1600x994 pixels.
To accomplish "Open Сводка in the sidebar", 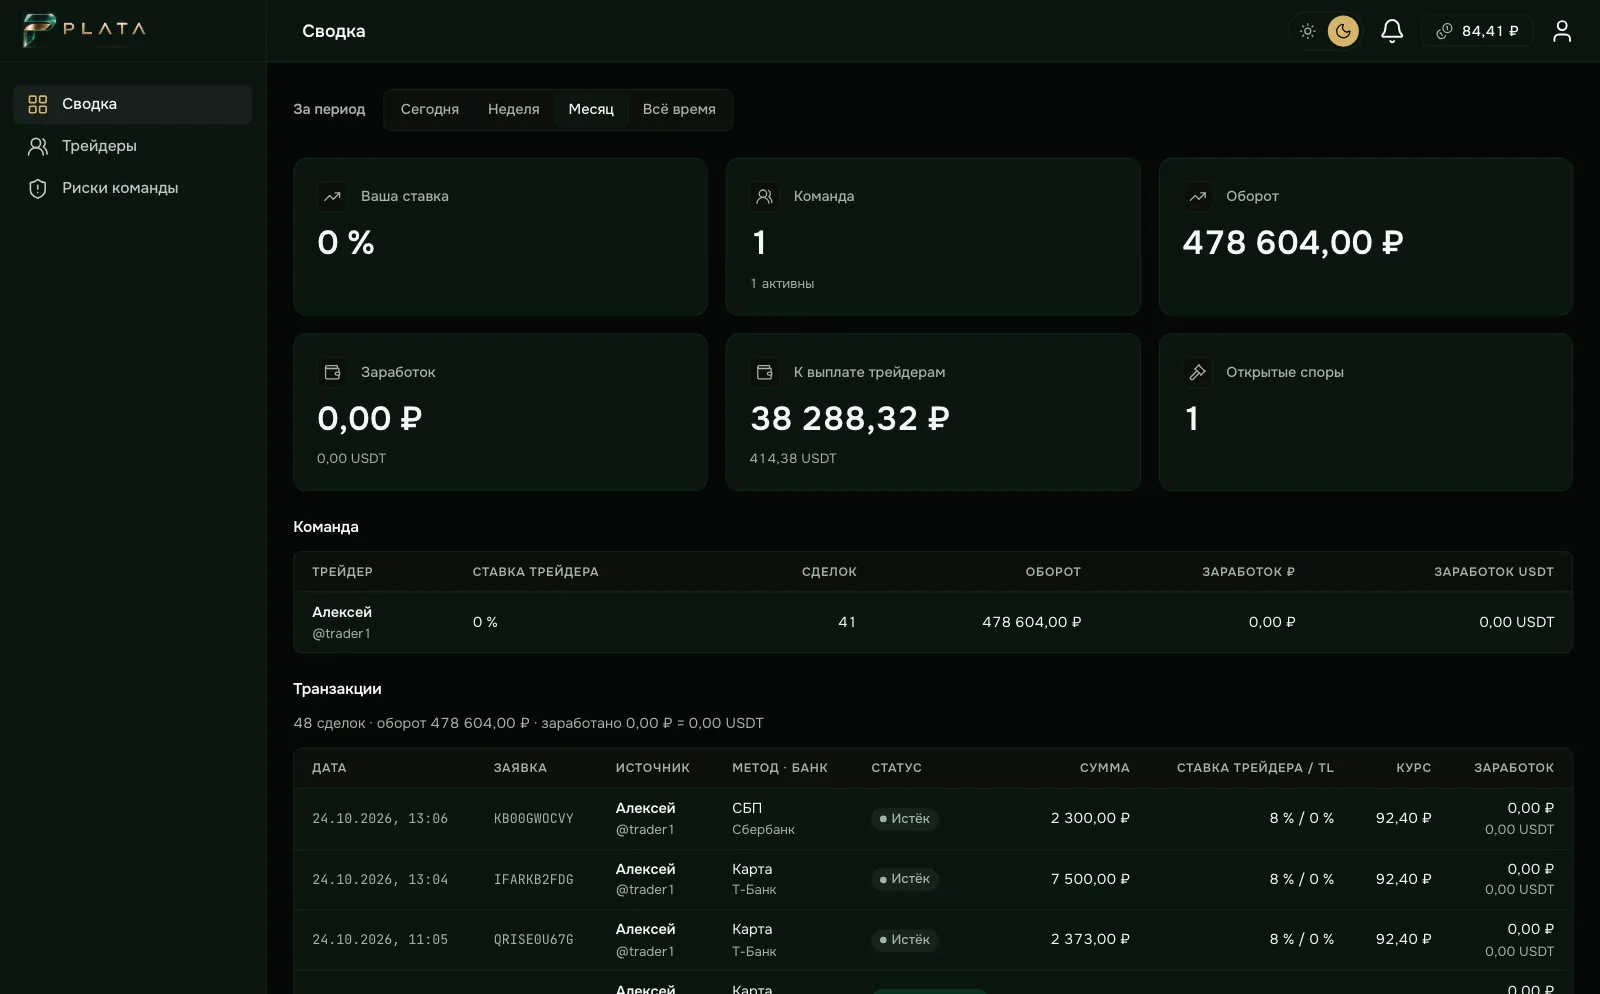I will click(133, 104).
